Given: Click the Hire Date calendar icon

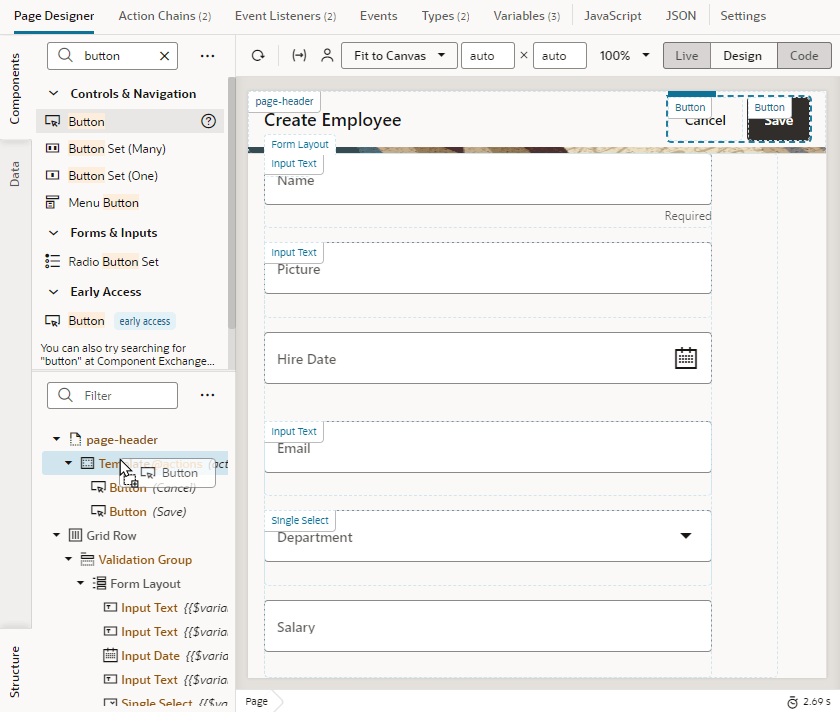Looking at the screenshot, I should 686,357.
